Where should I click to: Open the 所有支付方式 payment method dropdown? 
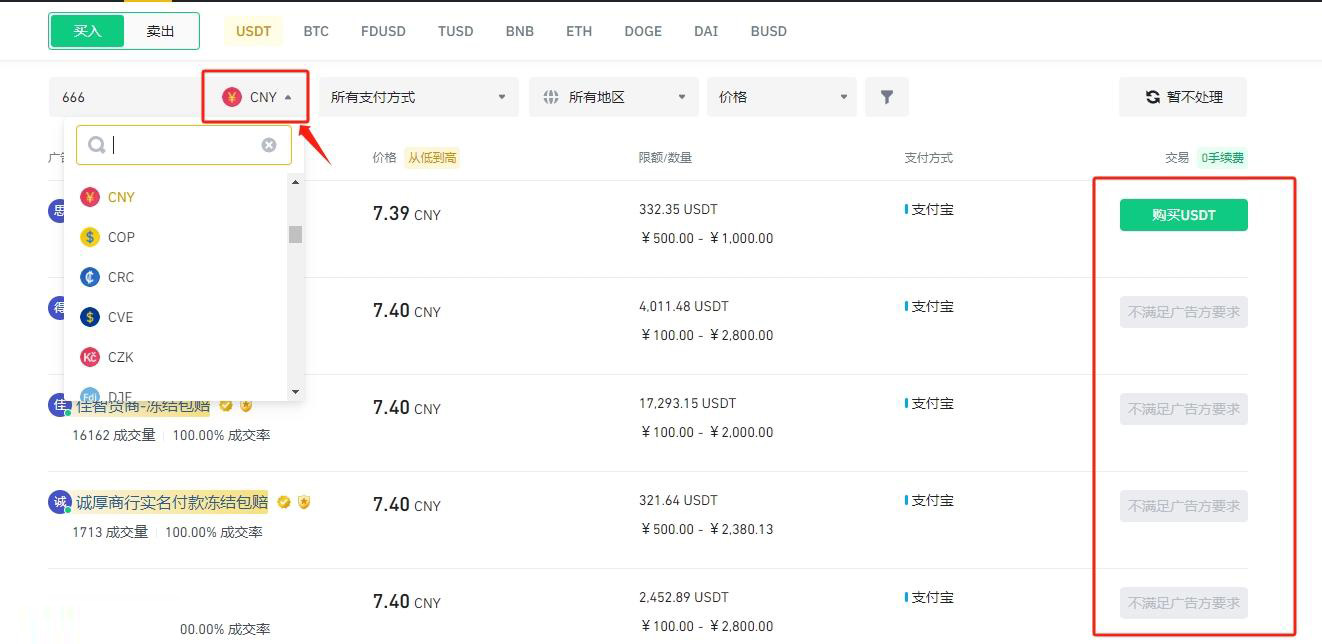tap(415, 96)
